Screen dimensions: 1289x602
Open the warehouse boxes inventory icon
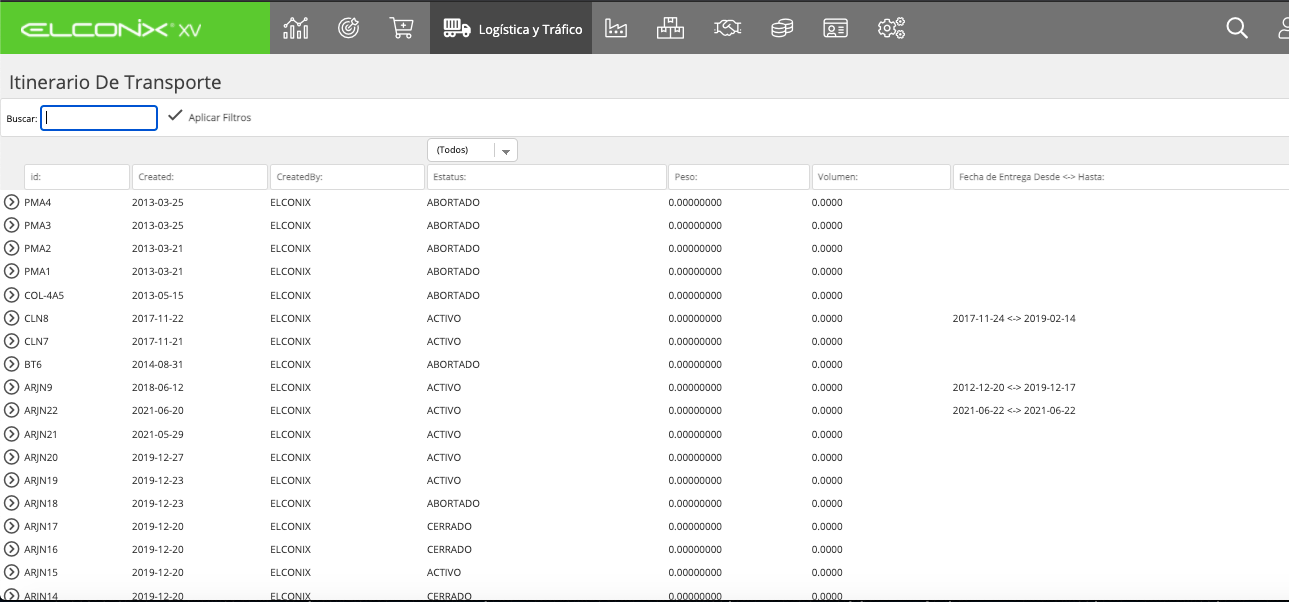pyautogui.click(x=670, y=28)
